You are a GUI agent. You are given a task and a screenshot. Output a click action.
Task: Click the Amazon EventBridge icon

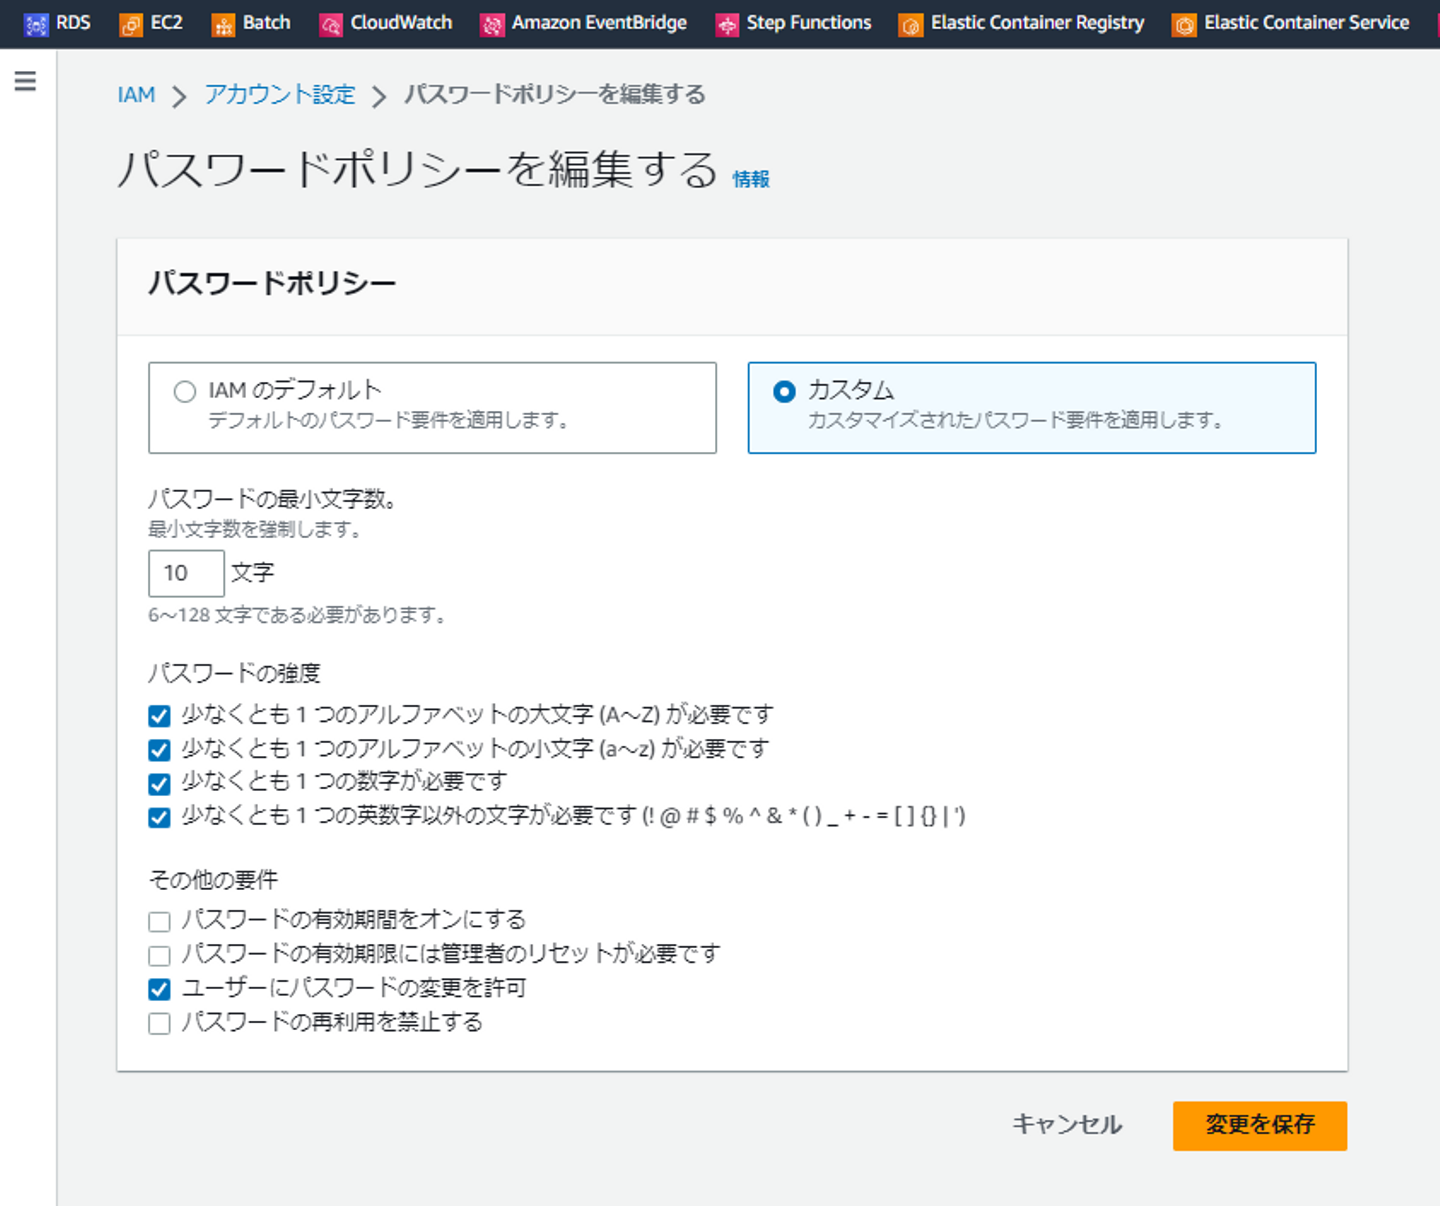tap(492, 24)
